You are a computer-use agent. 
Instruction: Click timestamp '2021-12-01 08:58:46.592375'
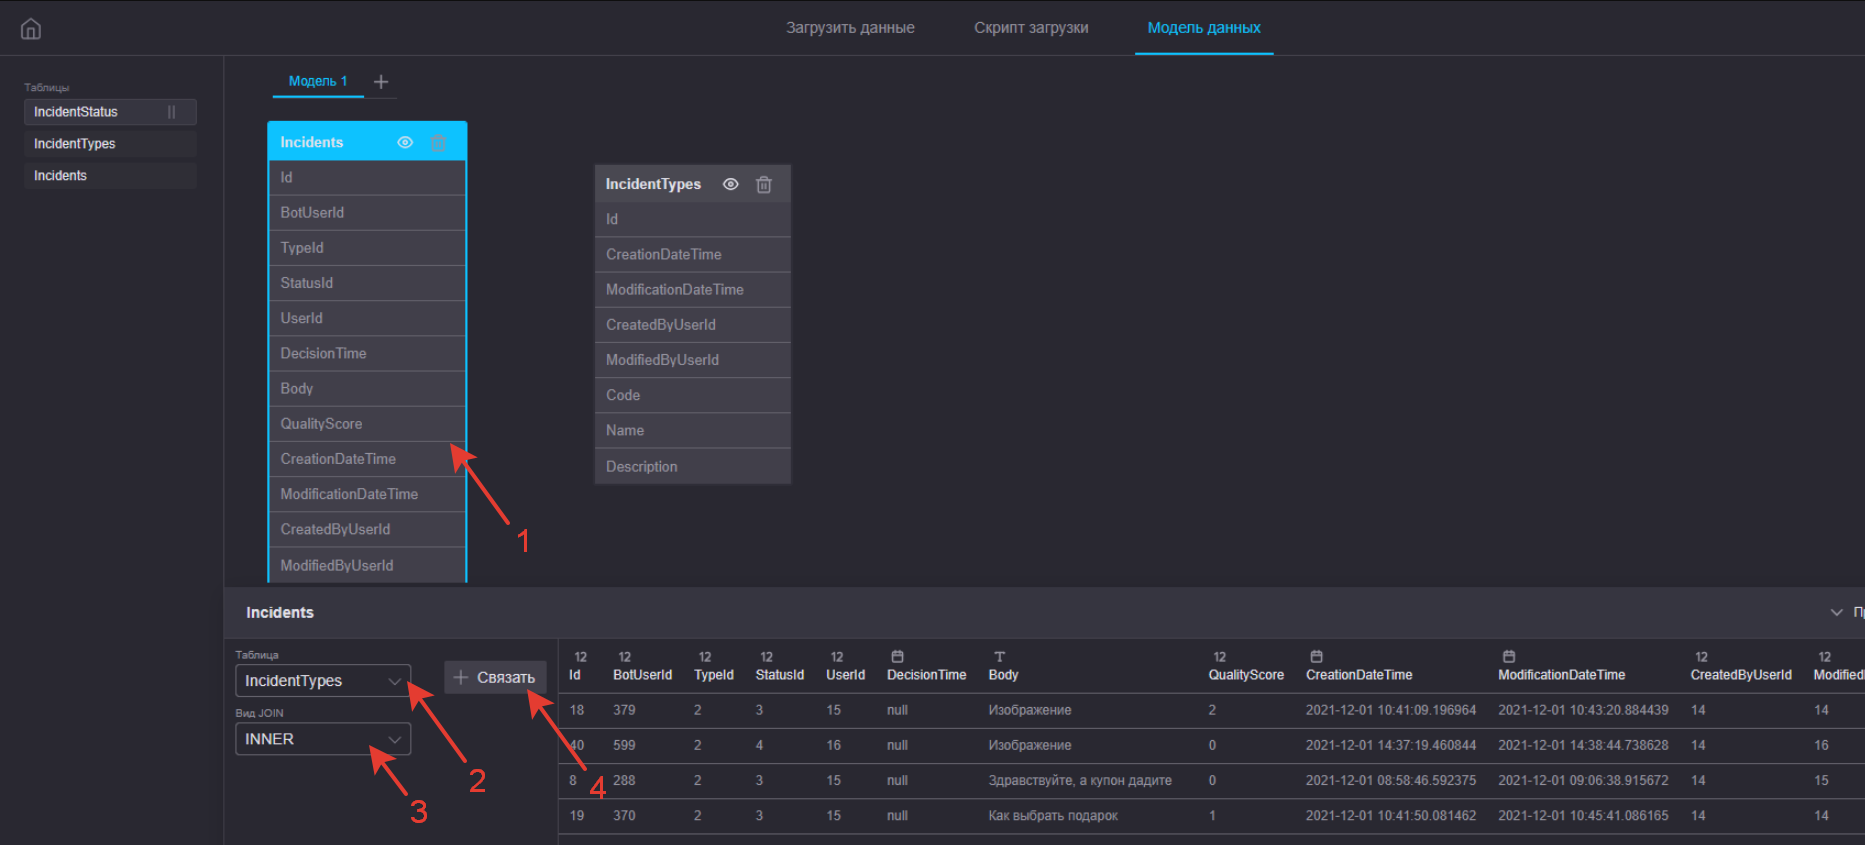pos(1391,780)
